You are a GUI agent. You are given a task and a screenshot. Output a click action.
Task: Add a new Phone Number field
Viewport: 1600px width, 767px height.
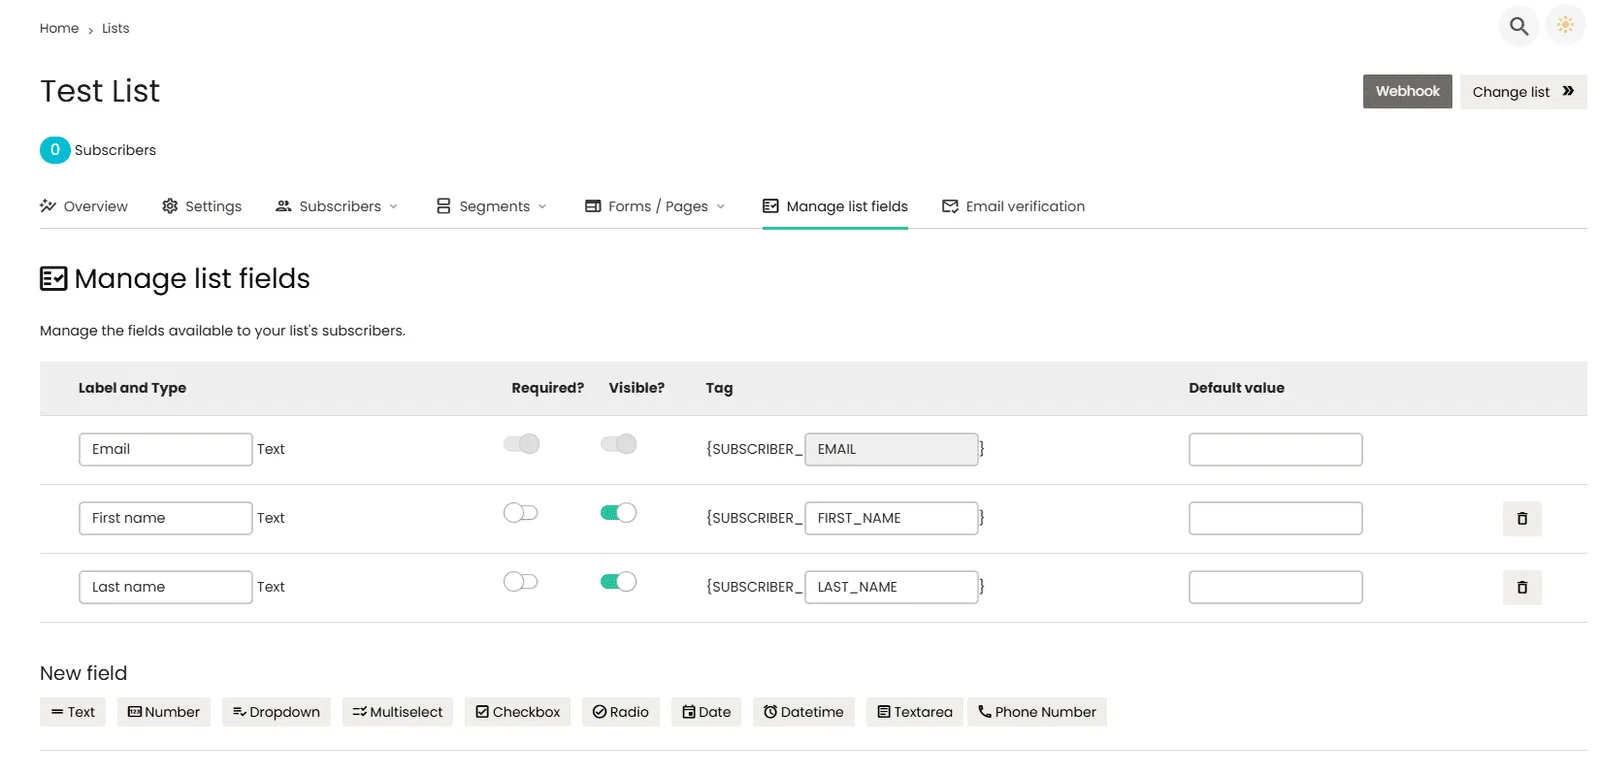click(x=1036, y=712)
